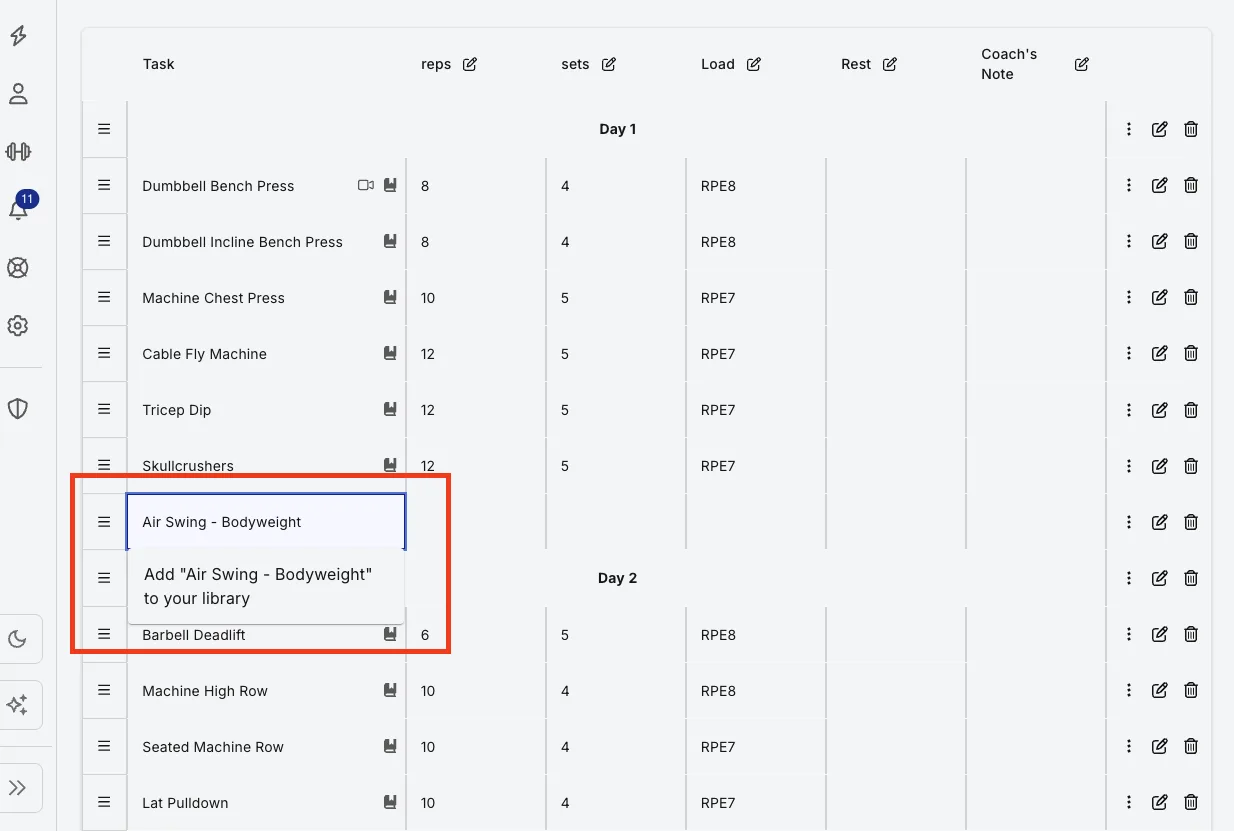Toggle dark mode moon button
Screen dimensions: 1234x831
click(18, 639)
